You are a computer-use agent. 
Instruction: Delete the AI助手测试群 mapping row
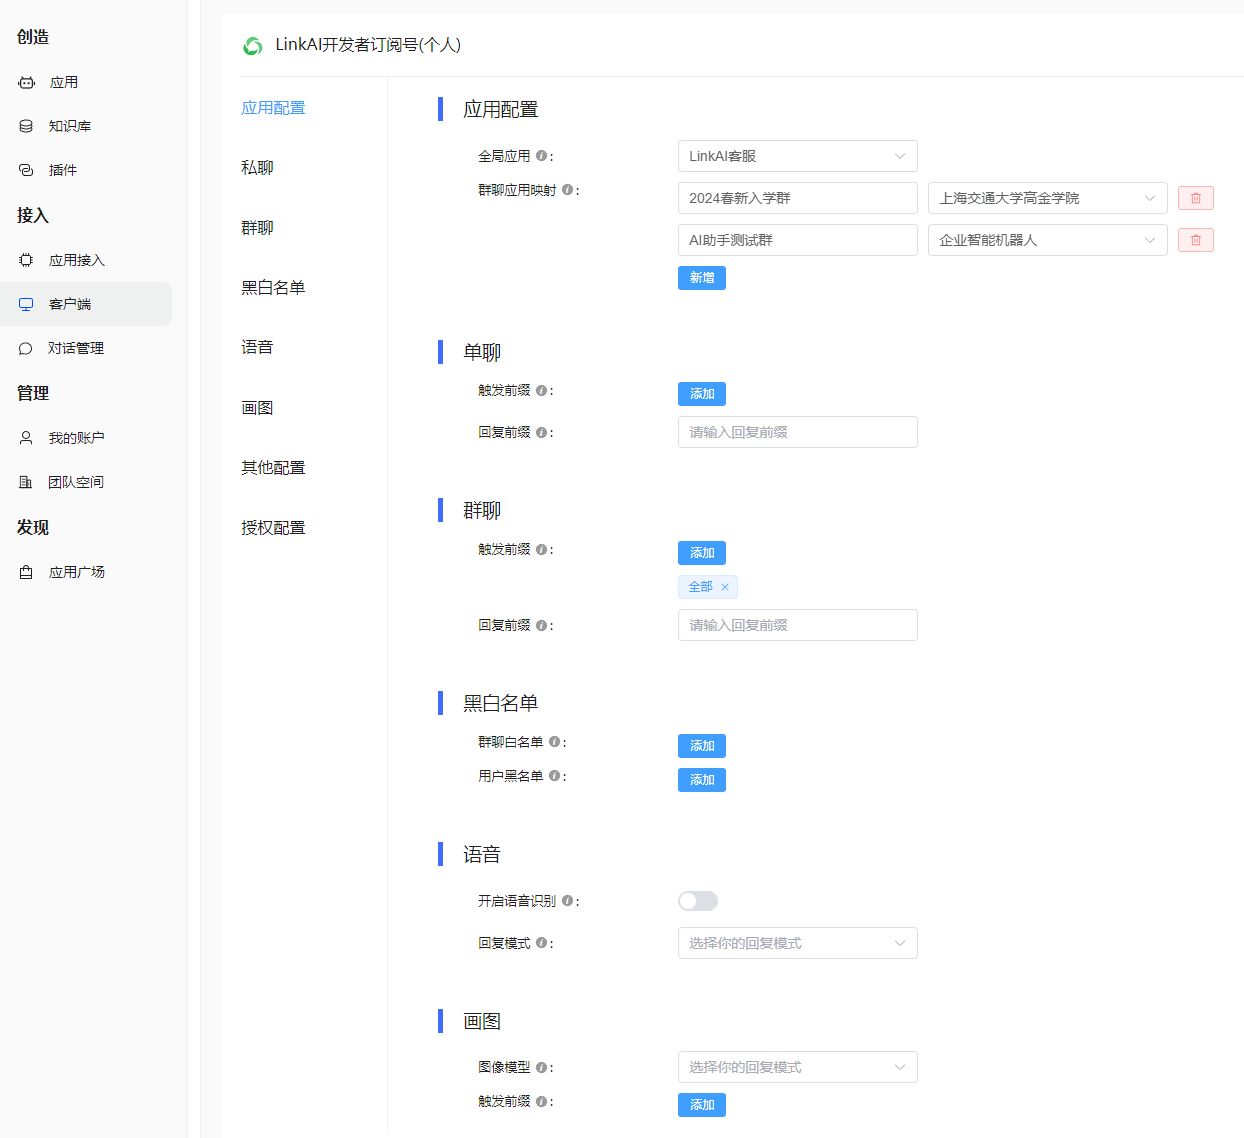(1195, 240)
